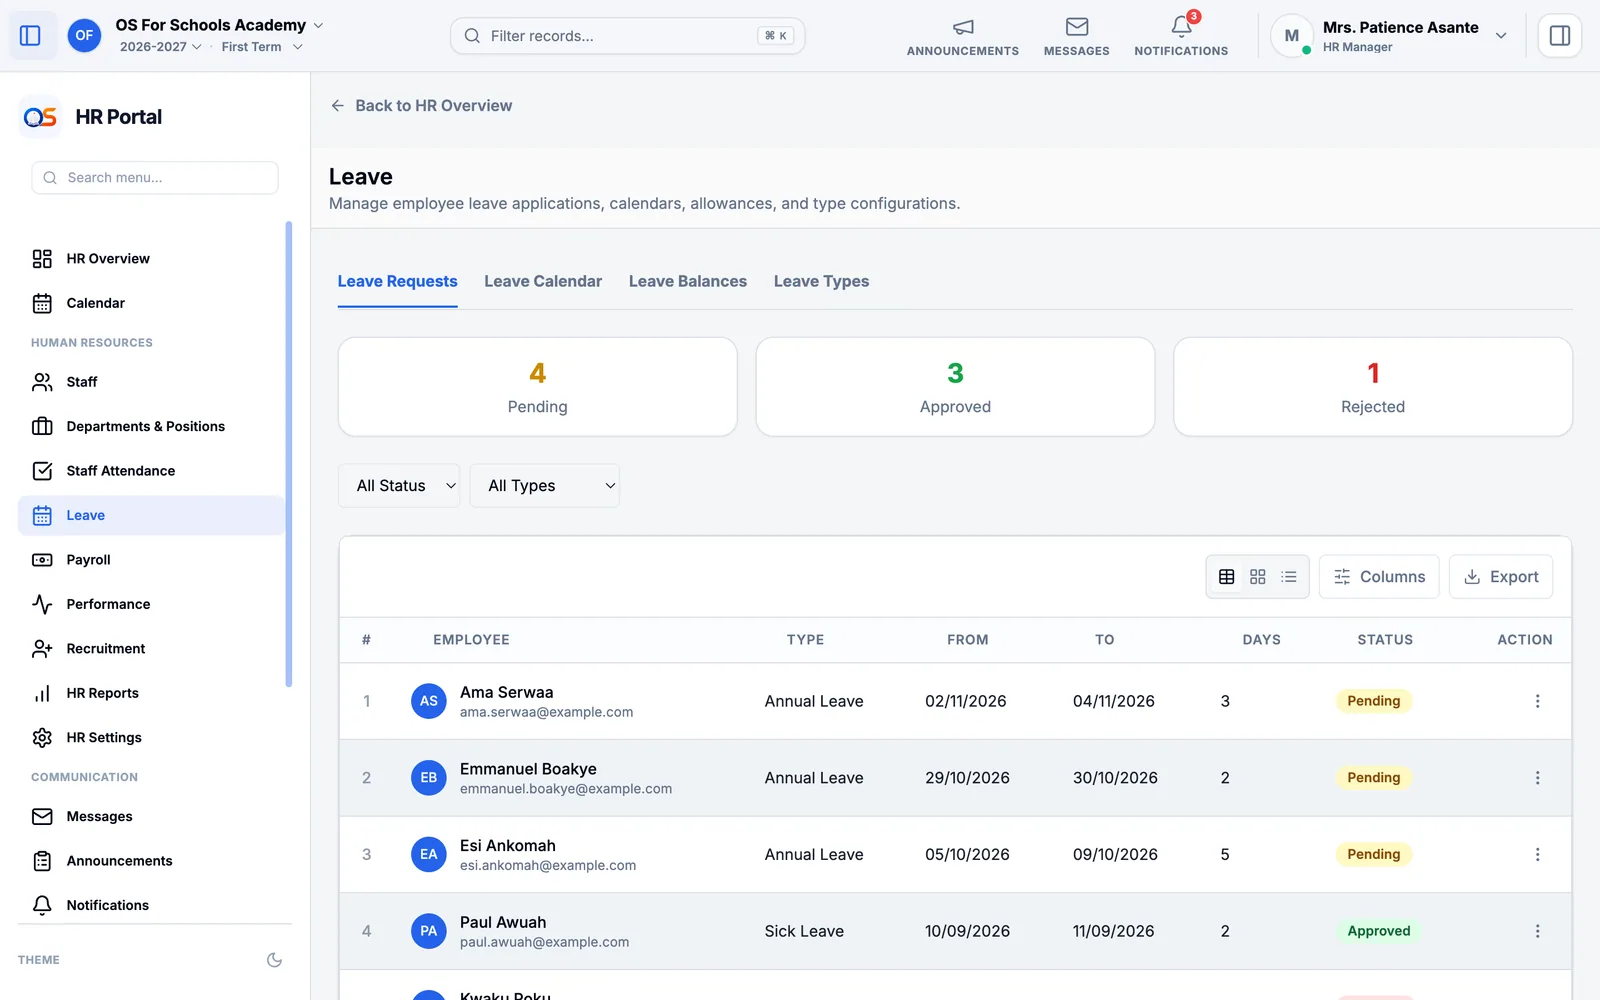Switch to list view layout
This screenshot has height=1000, width=1600.
point(1289,577)
